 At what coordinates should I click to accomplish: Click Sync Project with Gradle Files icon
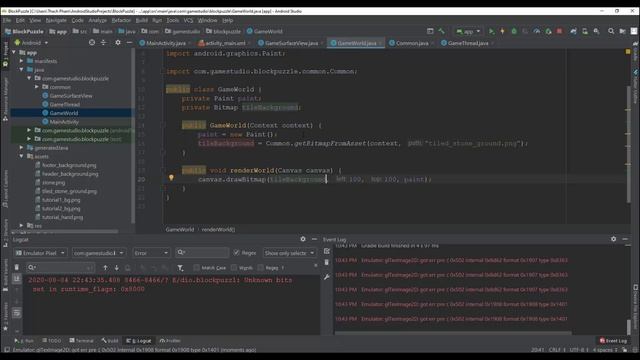tap(573, 31)
